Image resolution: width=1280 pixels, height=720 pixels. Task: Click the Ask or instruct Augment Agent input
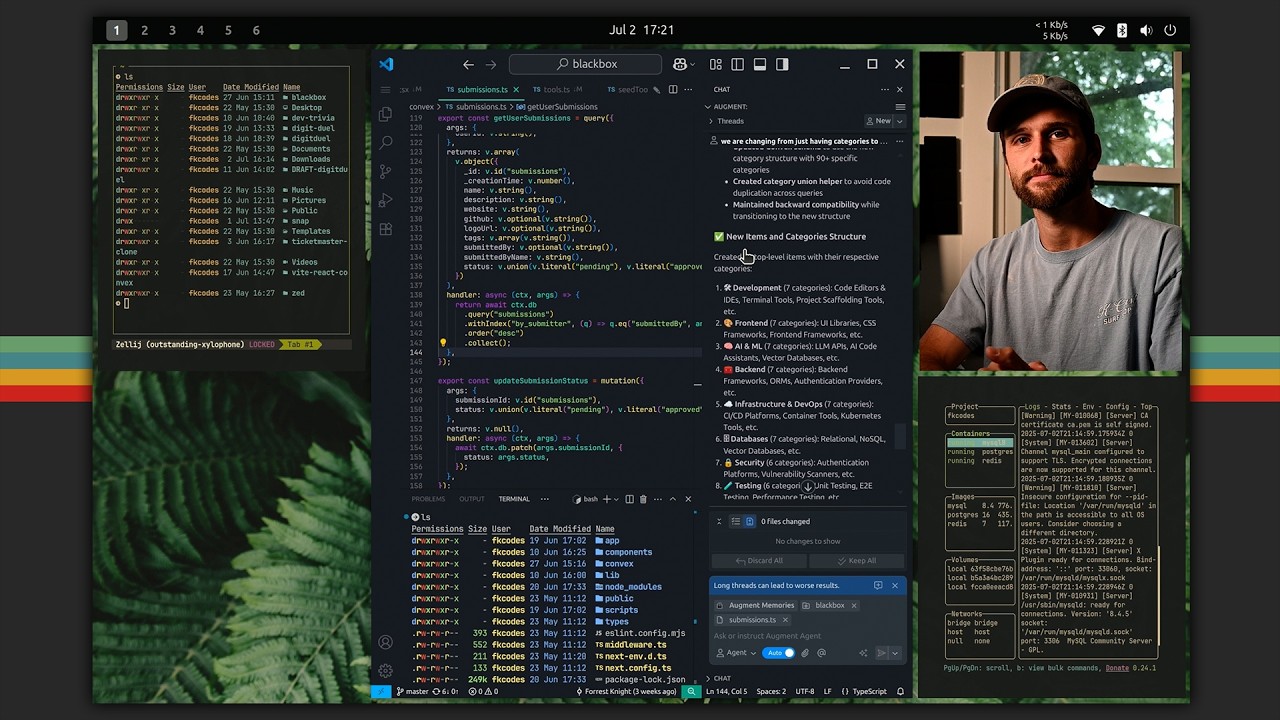pos(808,636)
